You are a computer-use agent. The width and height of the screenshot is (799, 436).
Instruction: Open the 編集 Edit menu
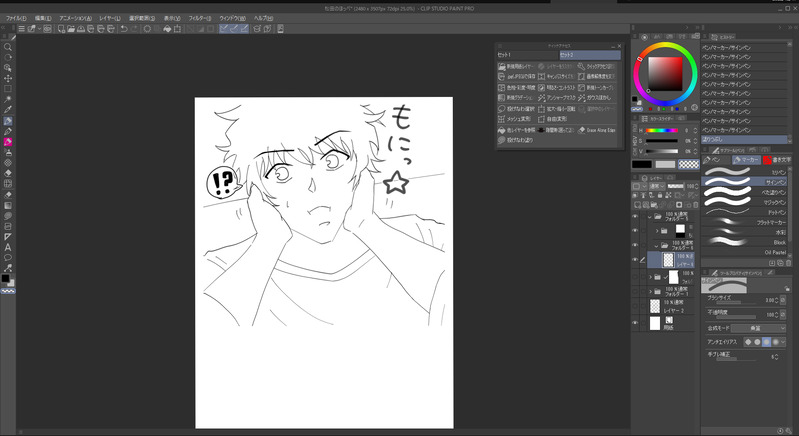tap(43, 18)
